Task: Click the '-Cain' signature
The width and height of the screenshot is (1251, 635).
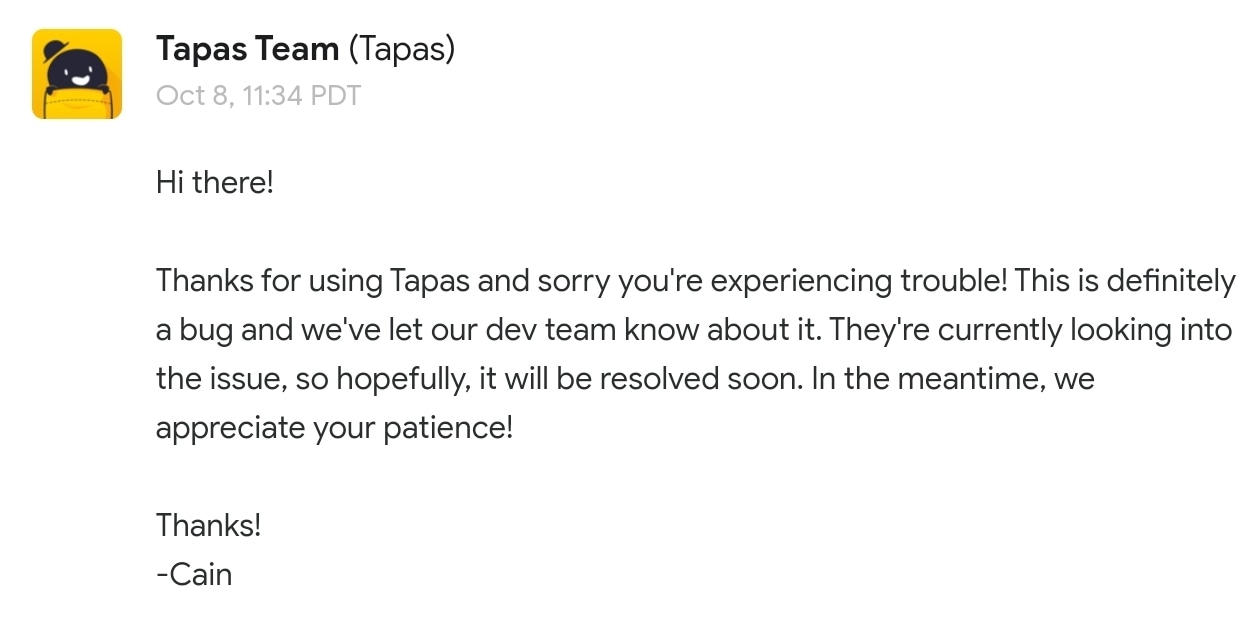Action: (194, 575)
